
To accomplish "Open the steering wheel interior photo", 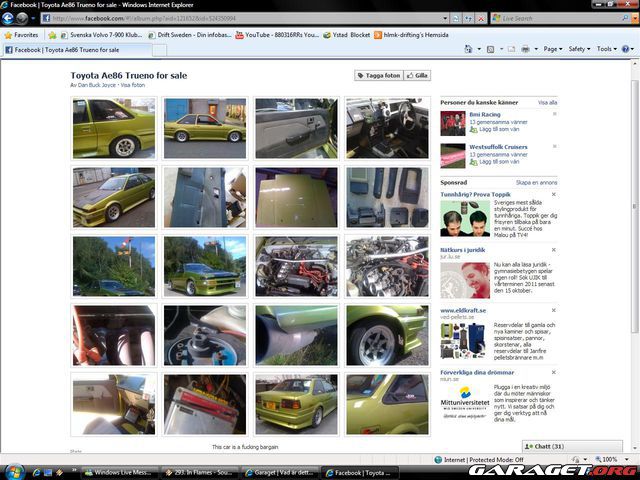I will pyautogui.click(x=387, y=128).
